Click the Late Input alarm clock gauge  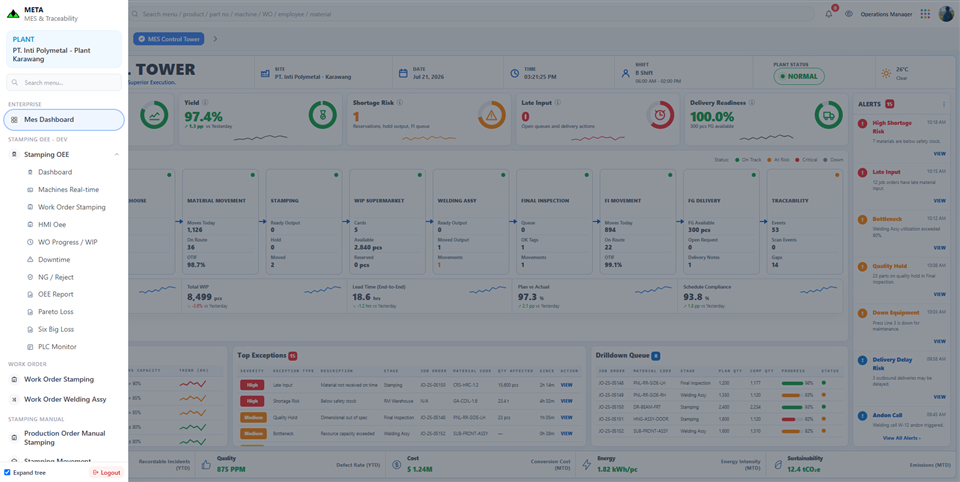point(660,115)
